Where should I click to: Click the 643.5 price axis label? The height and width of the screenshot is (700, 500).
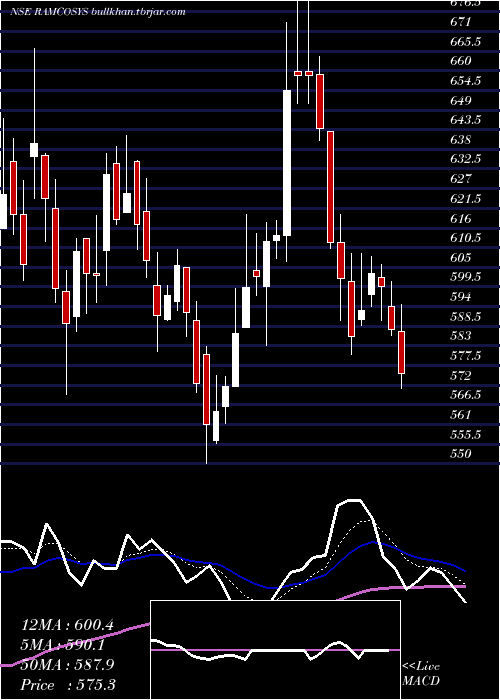pos(465,120)
